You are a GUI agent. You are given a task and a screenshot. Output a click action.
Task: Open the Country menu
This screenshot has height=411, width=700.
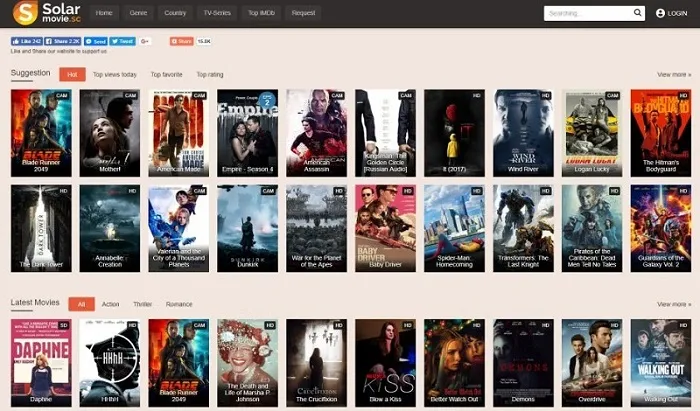tap(175, 13)
